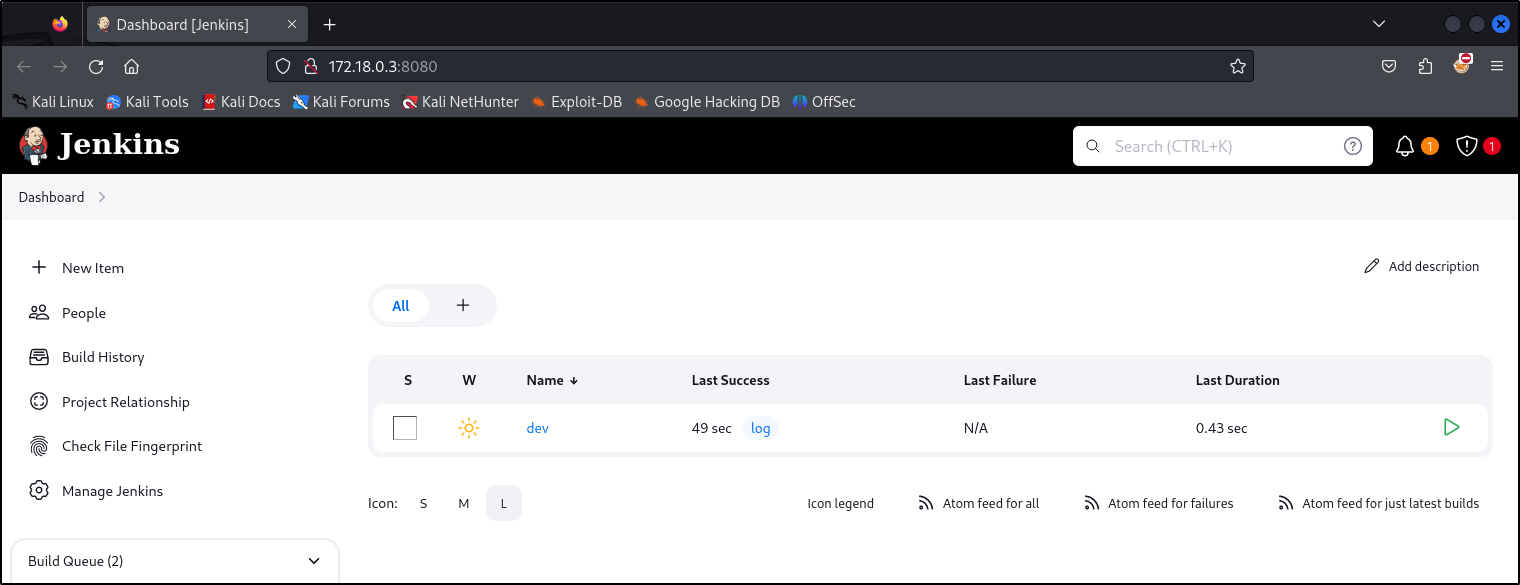Open Check File Fingerprint page

click(131, 446)
